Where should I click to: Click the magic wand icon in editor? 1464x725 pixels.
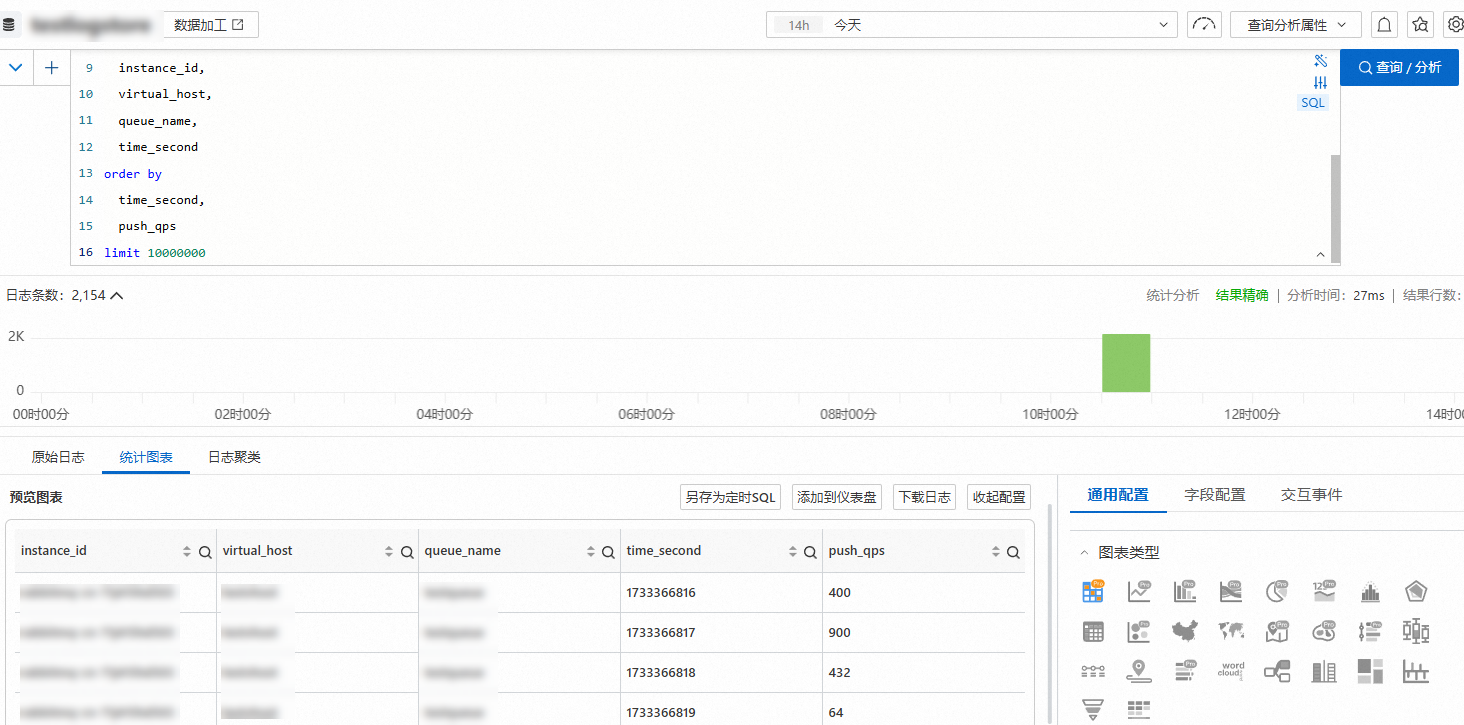(x=1320, y=60)
